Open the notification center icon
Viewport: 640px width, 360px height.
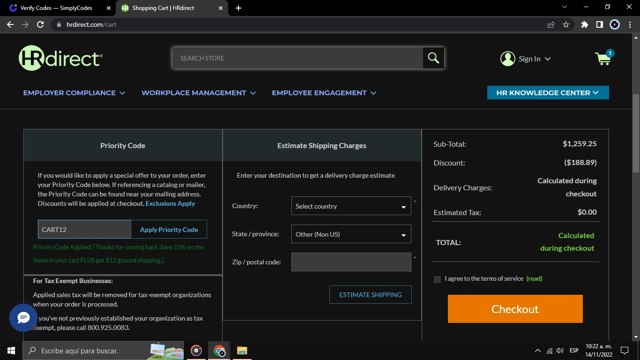[624, 351]
